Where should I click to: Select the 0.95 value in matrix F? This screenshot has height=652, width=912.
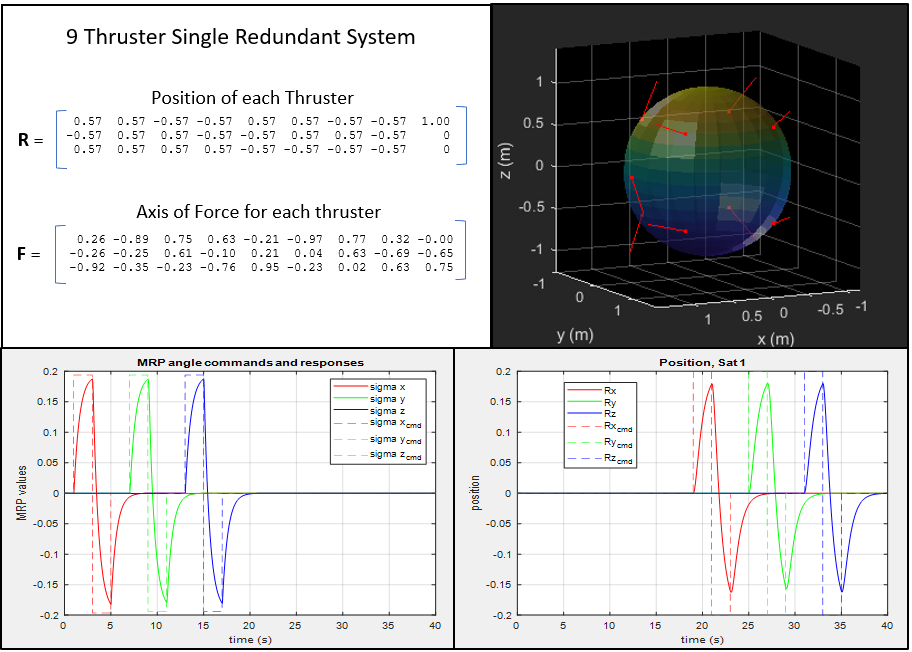coord(265,268)
